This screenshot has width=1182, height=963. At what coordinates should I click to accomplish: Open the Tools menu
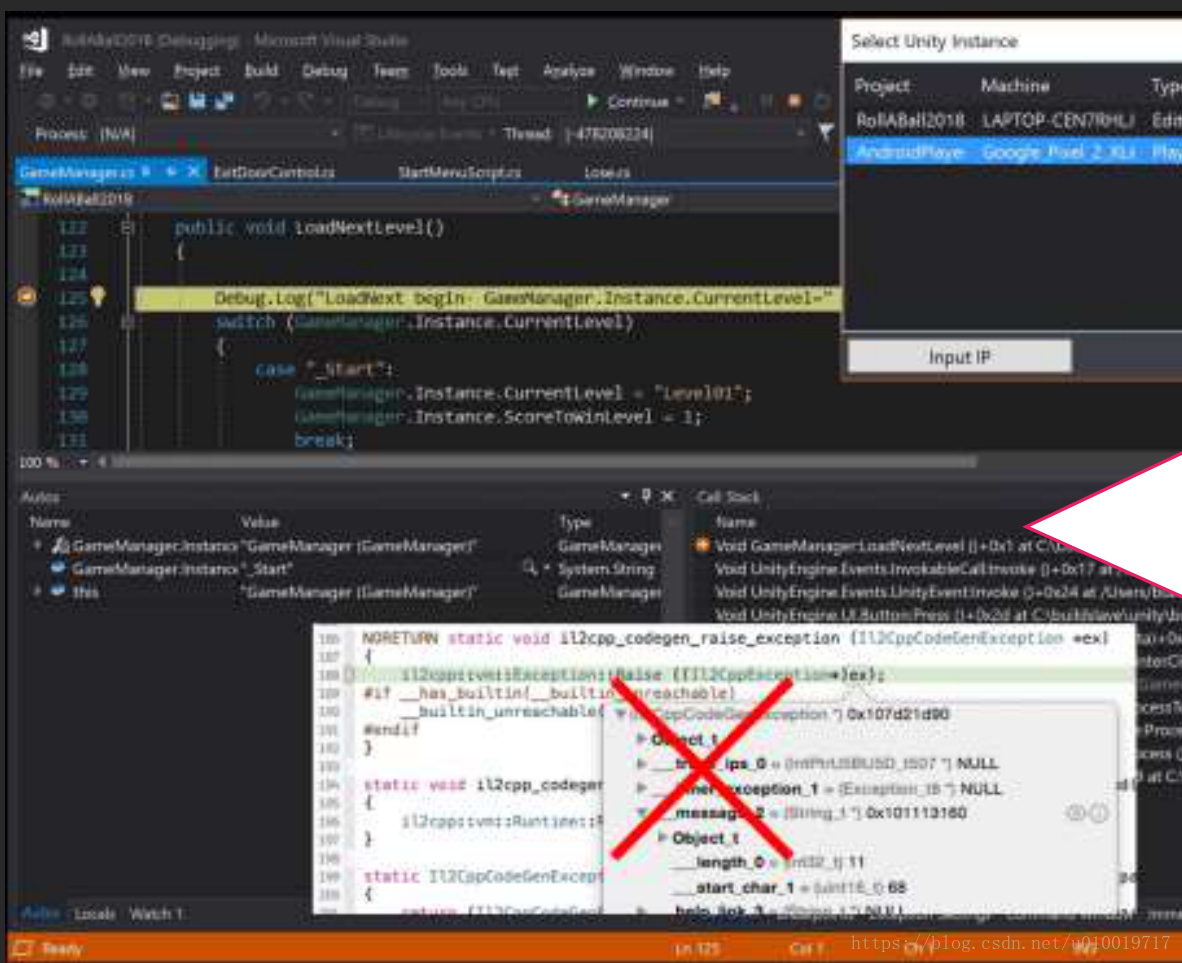pyautogui.click(x=450, y=71)
